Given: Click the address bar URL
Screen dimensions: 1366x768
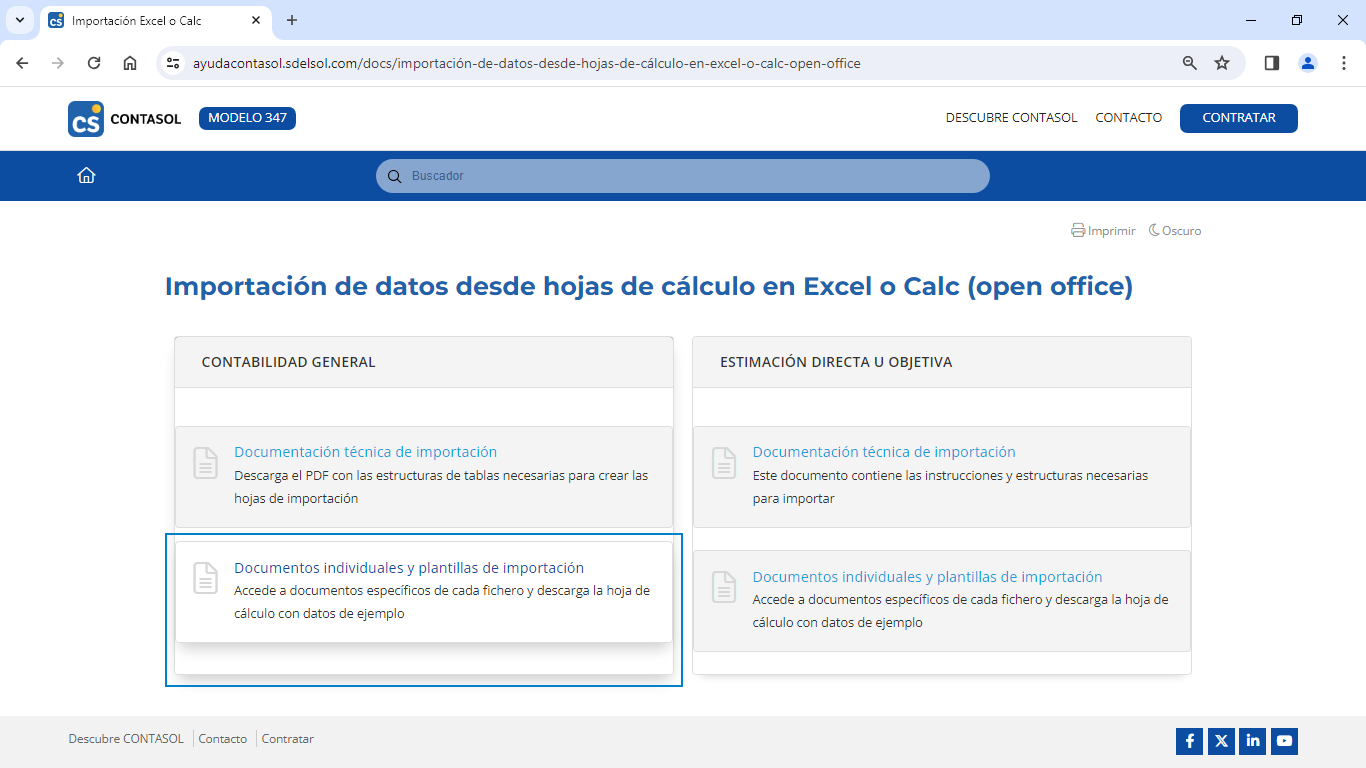Looking at the screenshot, I should pos(527,63).
